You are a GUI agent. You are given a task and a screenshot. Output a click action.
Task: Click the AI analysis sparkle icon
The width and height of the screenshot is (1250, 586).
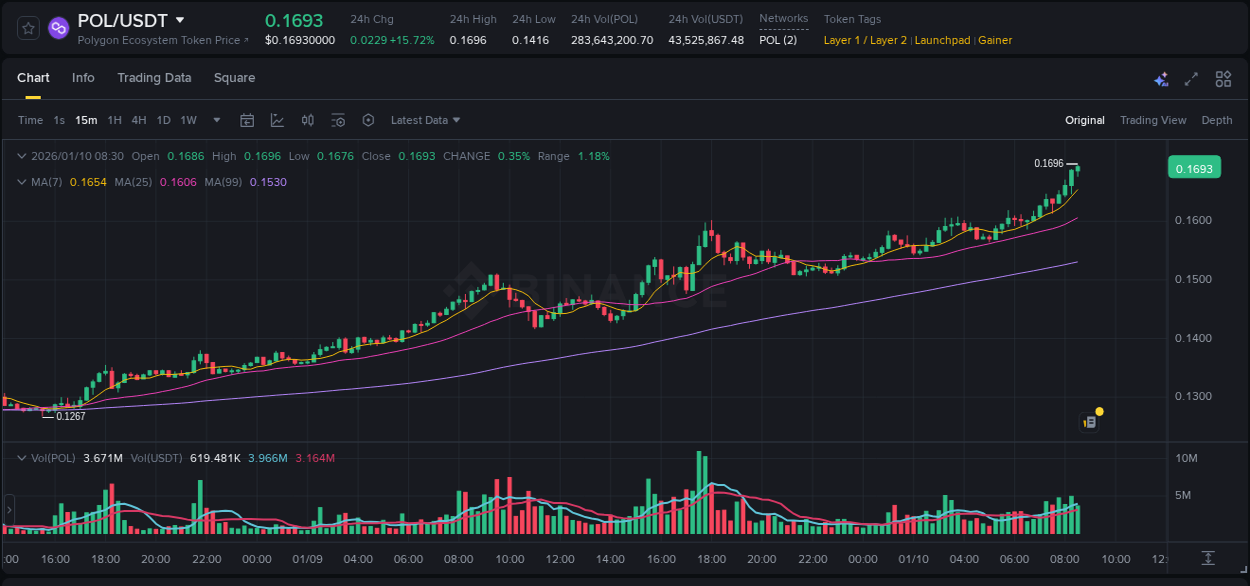pyautogui.click(x=1160, y=78)
